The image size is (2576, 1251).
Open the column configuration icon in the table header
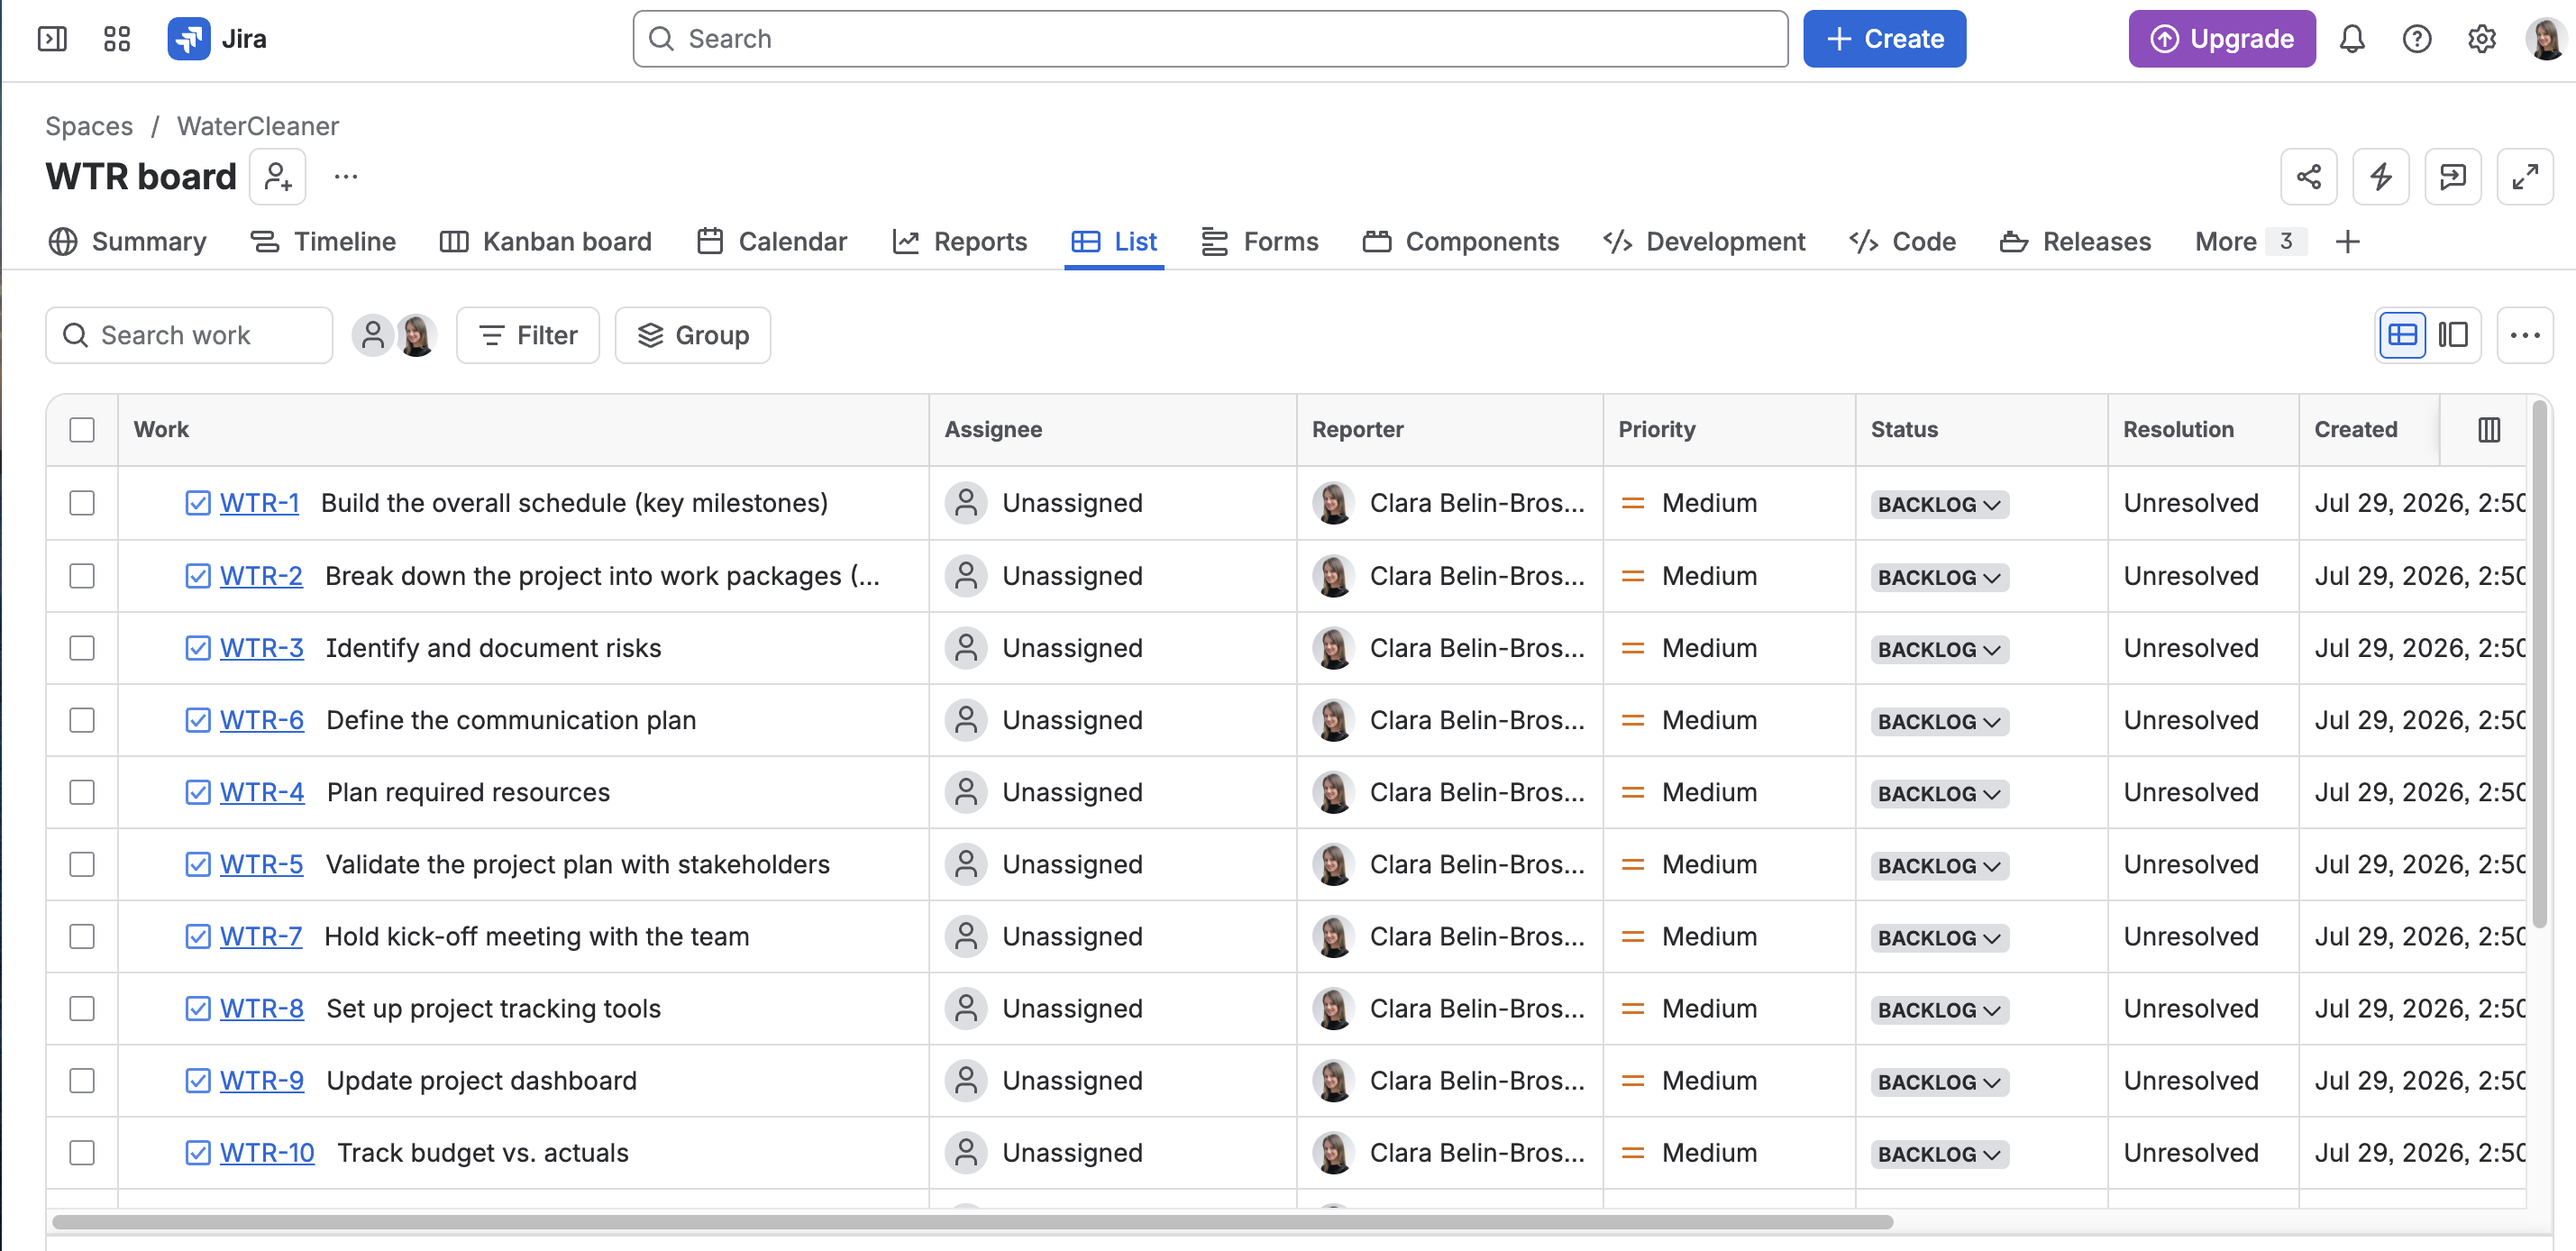tap(2489, 430)
